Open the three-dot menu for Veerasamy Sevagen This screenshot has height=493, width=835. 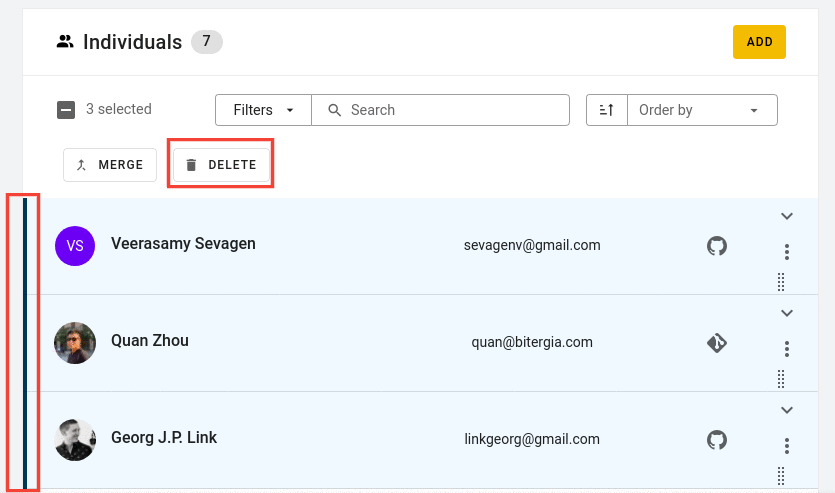(x=787, y=252)
